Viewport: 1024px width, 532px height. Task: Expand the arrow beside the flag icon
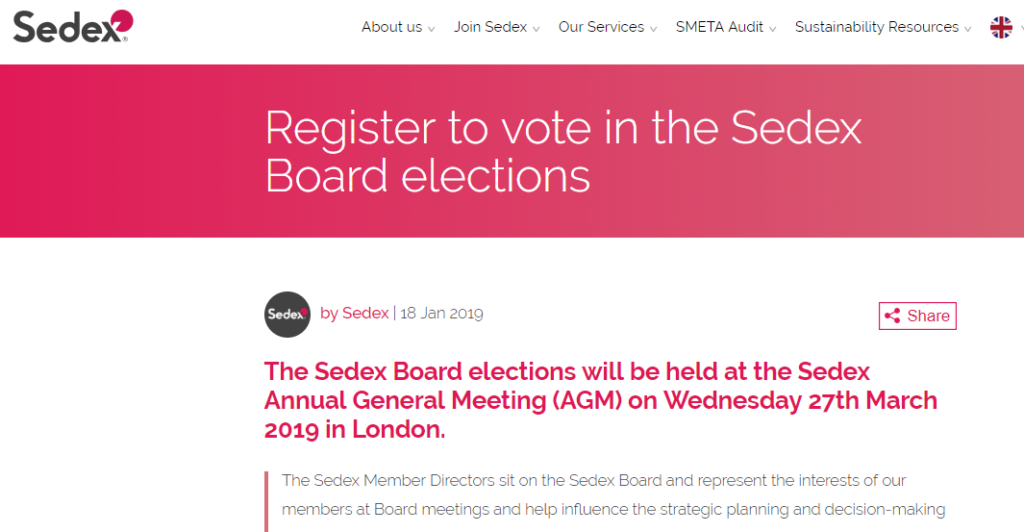[1020, 29]
